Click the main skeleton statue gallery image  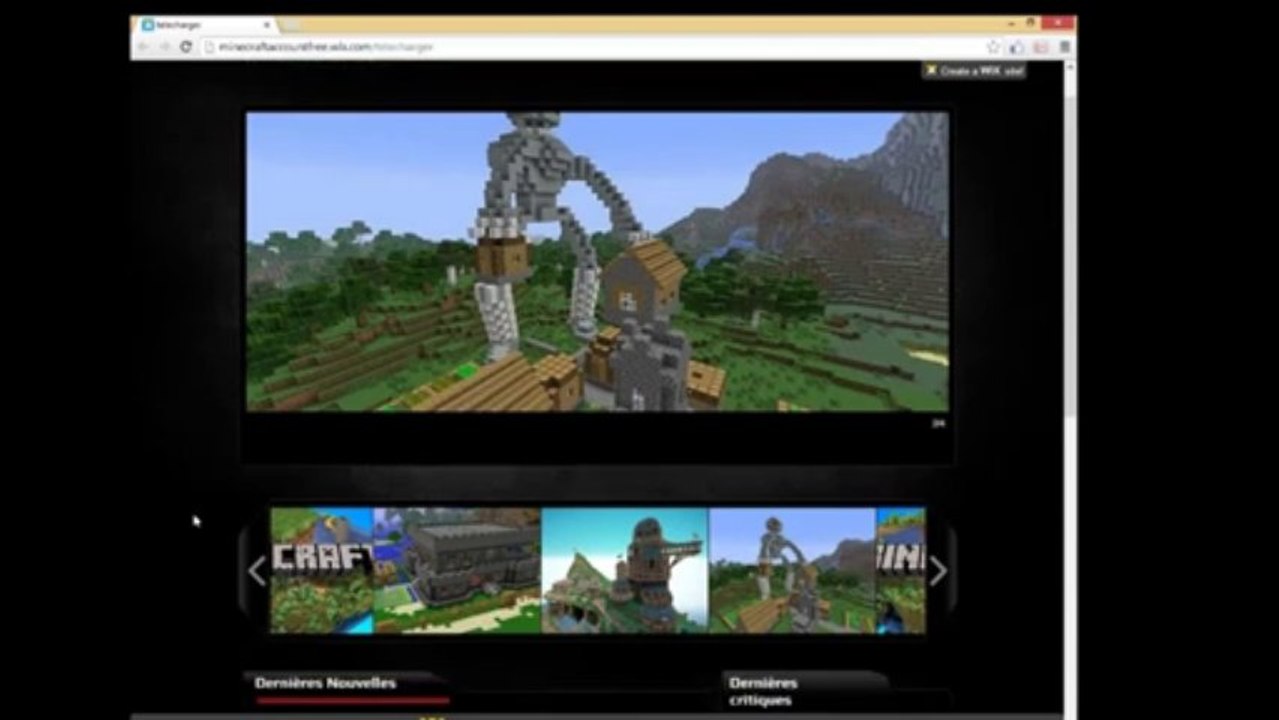pos(597,261)
